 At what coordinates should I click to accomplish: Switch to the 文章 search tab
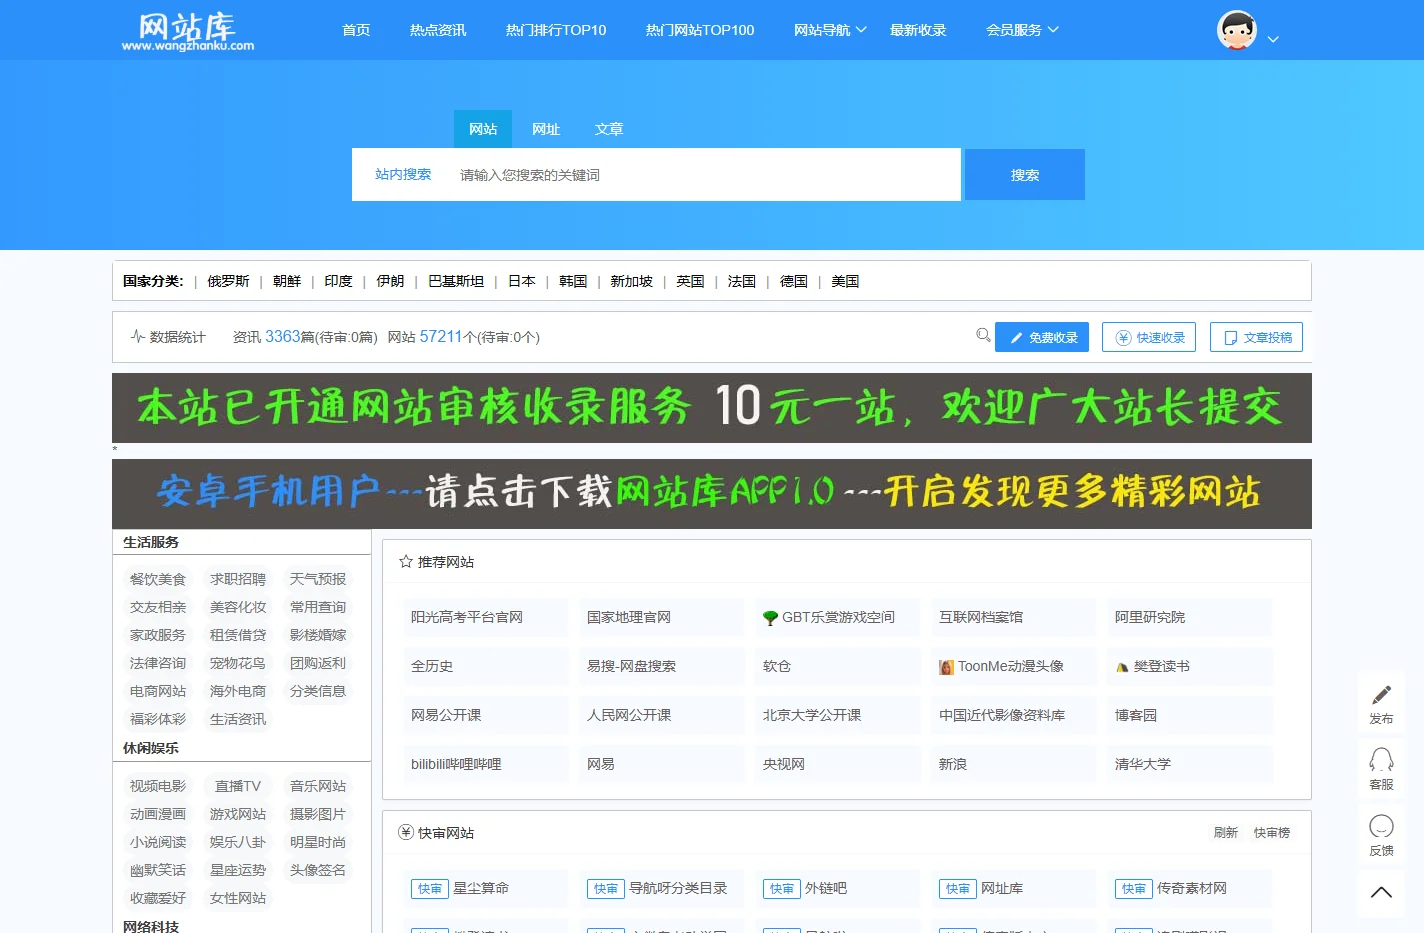pos(609,129)
